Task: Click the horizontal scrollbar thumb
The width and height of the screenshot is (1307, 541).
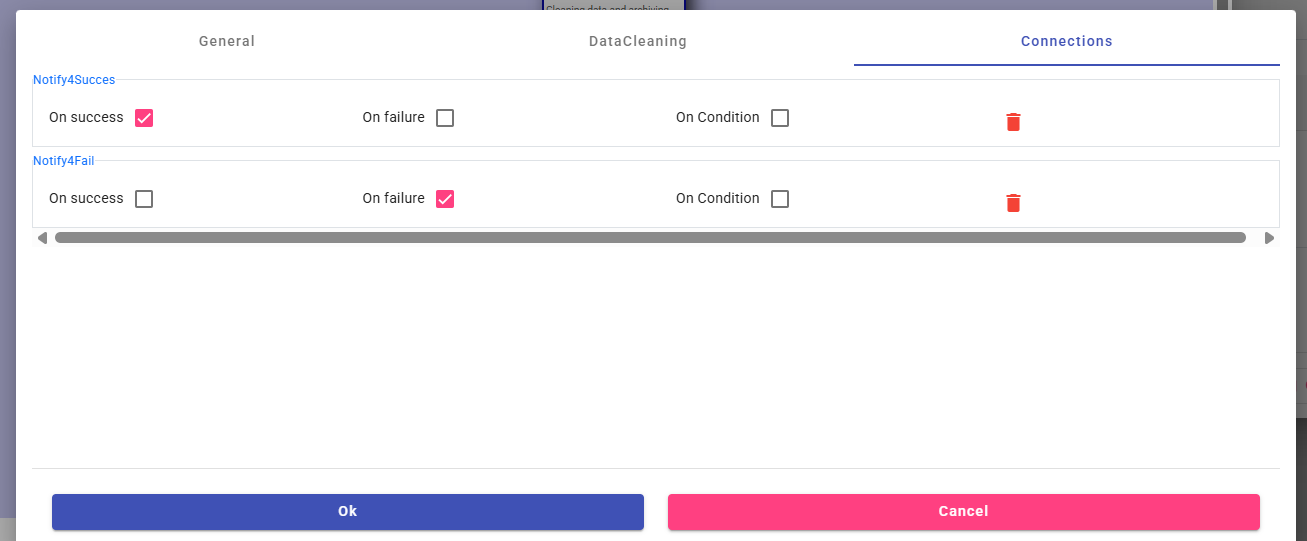Action: (650, 238)
